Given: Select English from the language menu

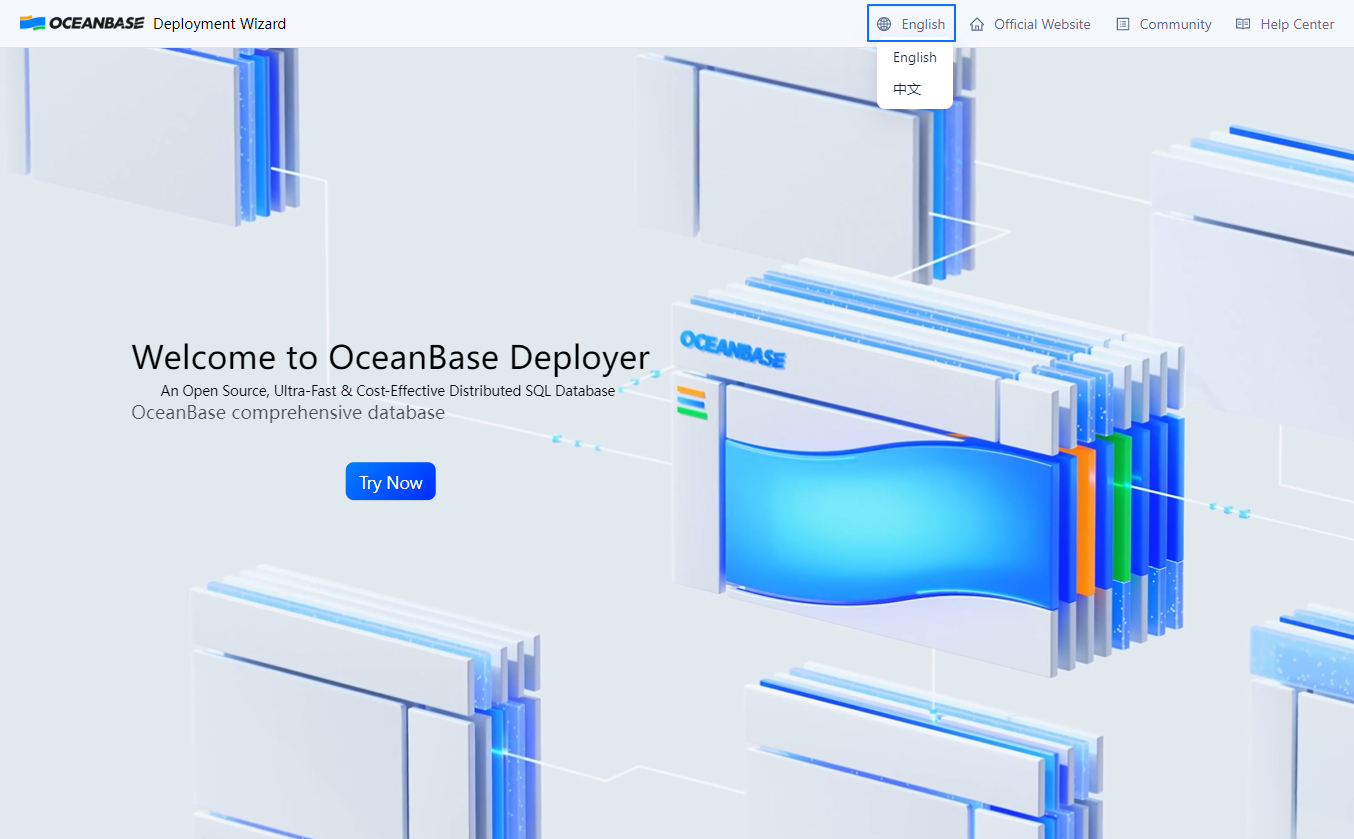Looking at the screenshot, I should pyautogui.click(x=915, y=58).
